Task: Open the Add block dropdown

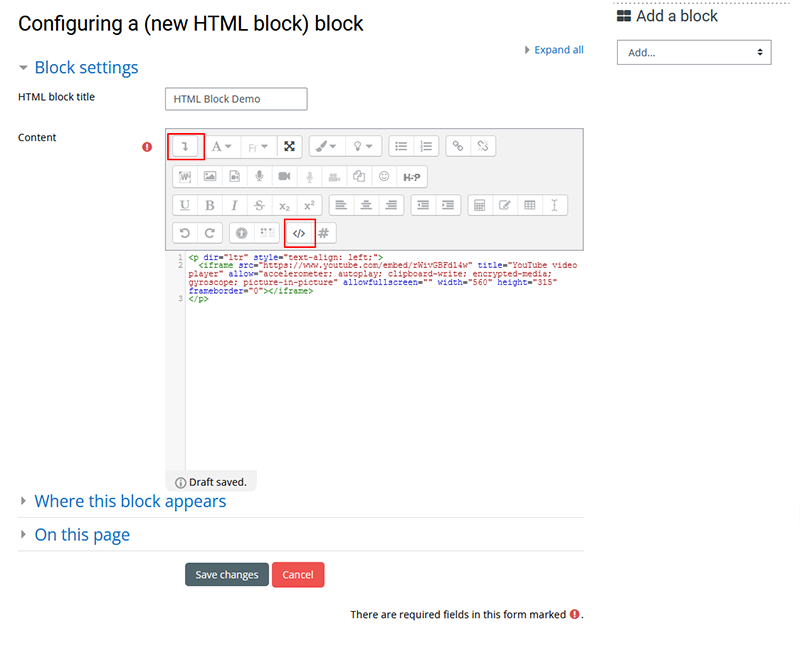Action: tap(694, 51)
